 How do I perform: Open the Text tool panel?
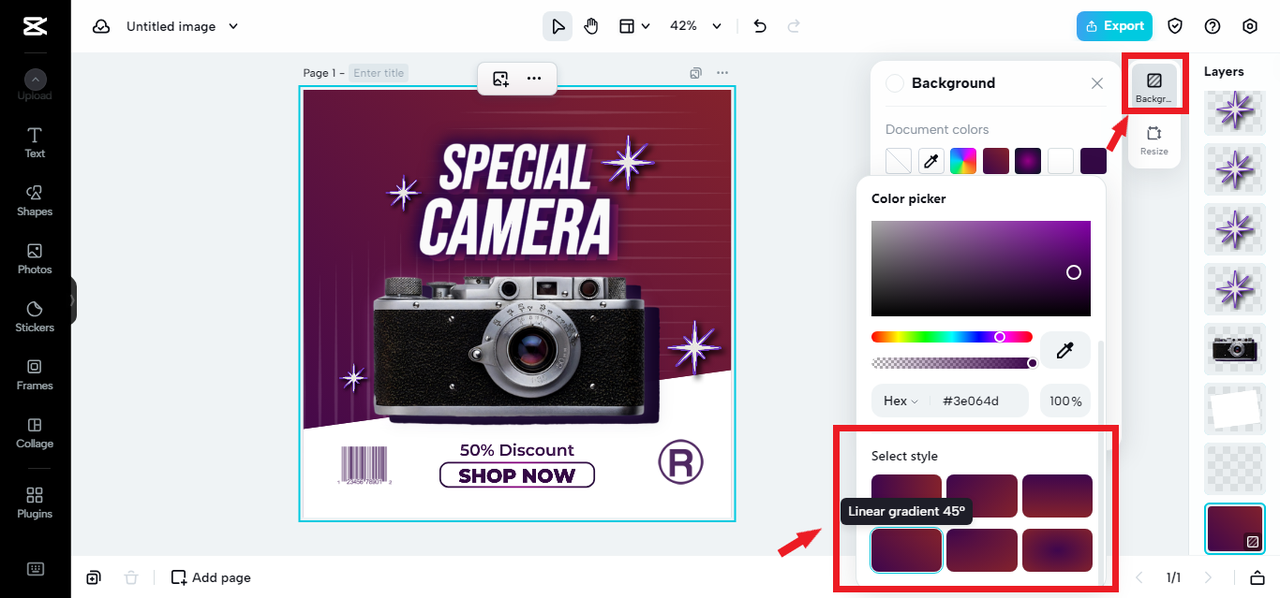[35, 142]
